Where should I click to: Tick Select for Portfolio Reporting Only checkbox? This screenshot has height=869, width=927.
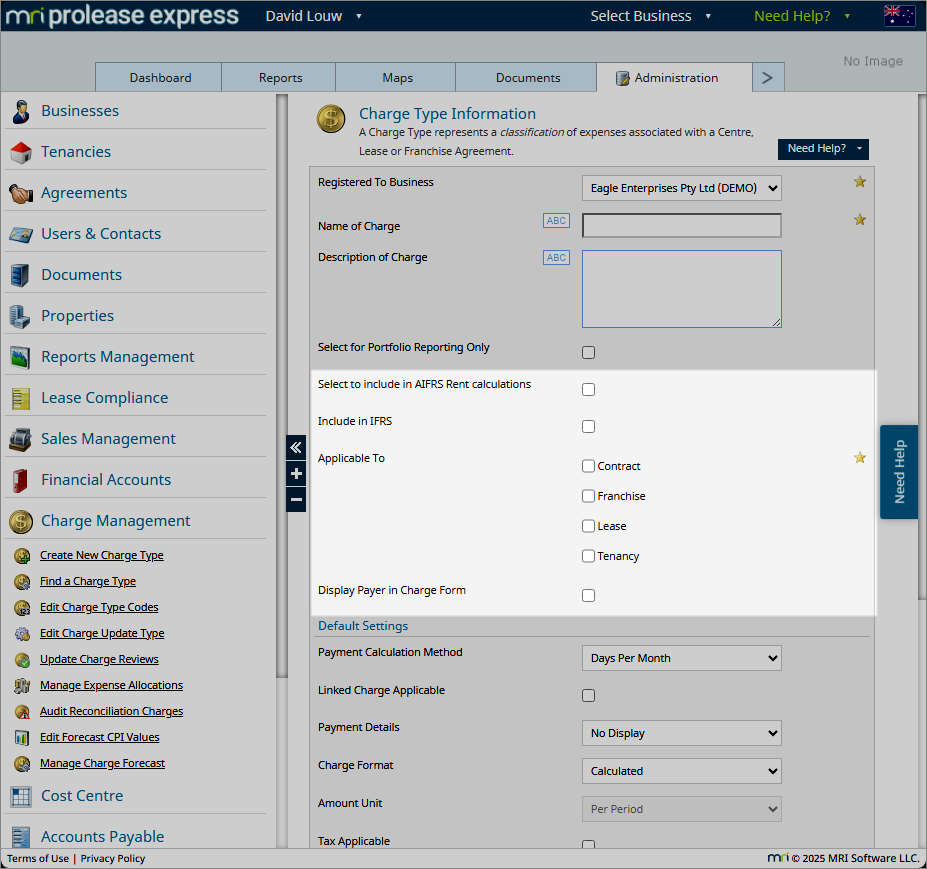pyautogui.click(x=588, y=352)
